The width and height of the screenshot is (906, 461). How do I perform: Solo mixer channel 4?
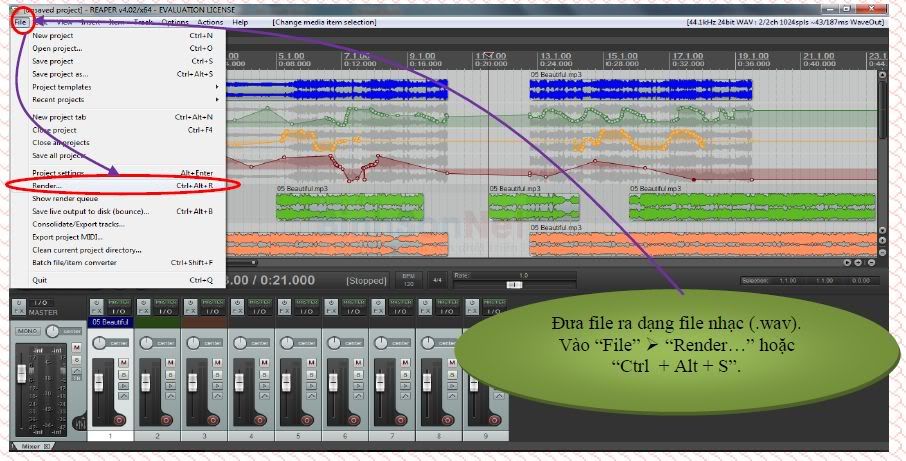262,374
